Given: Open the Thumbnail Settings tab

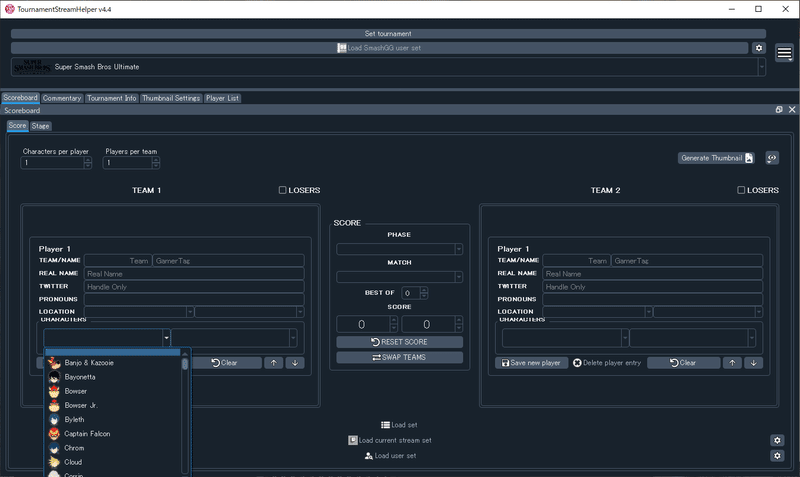Looking at the screenshot, I should 171,98.
